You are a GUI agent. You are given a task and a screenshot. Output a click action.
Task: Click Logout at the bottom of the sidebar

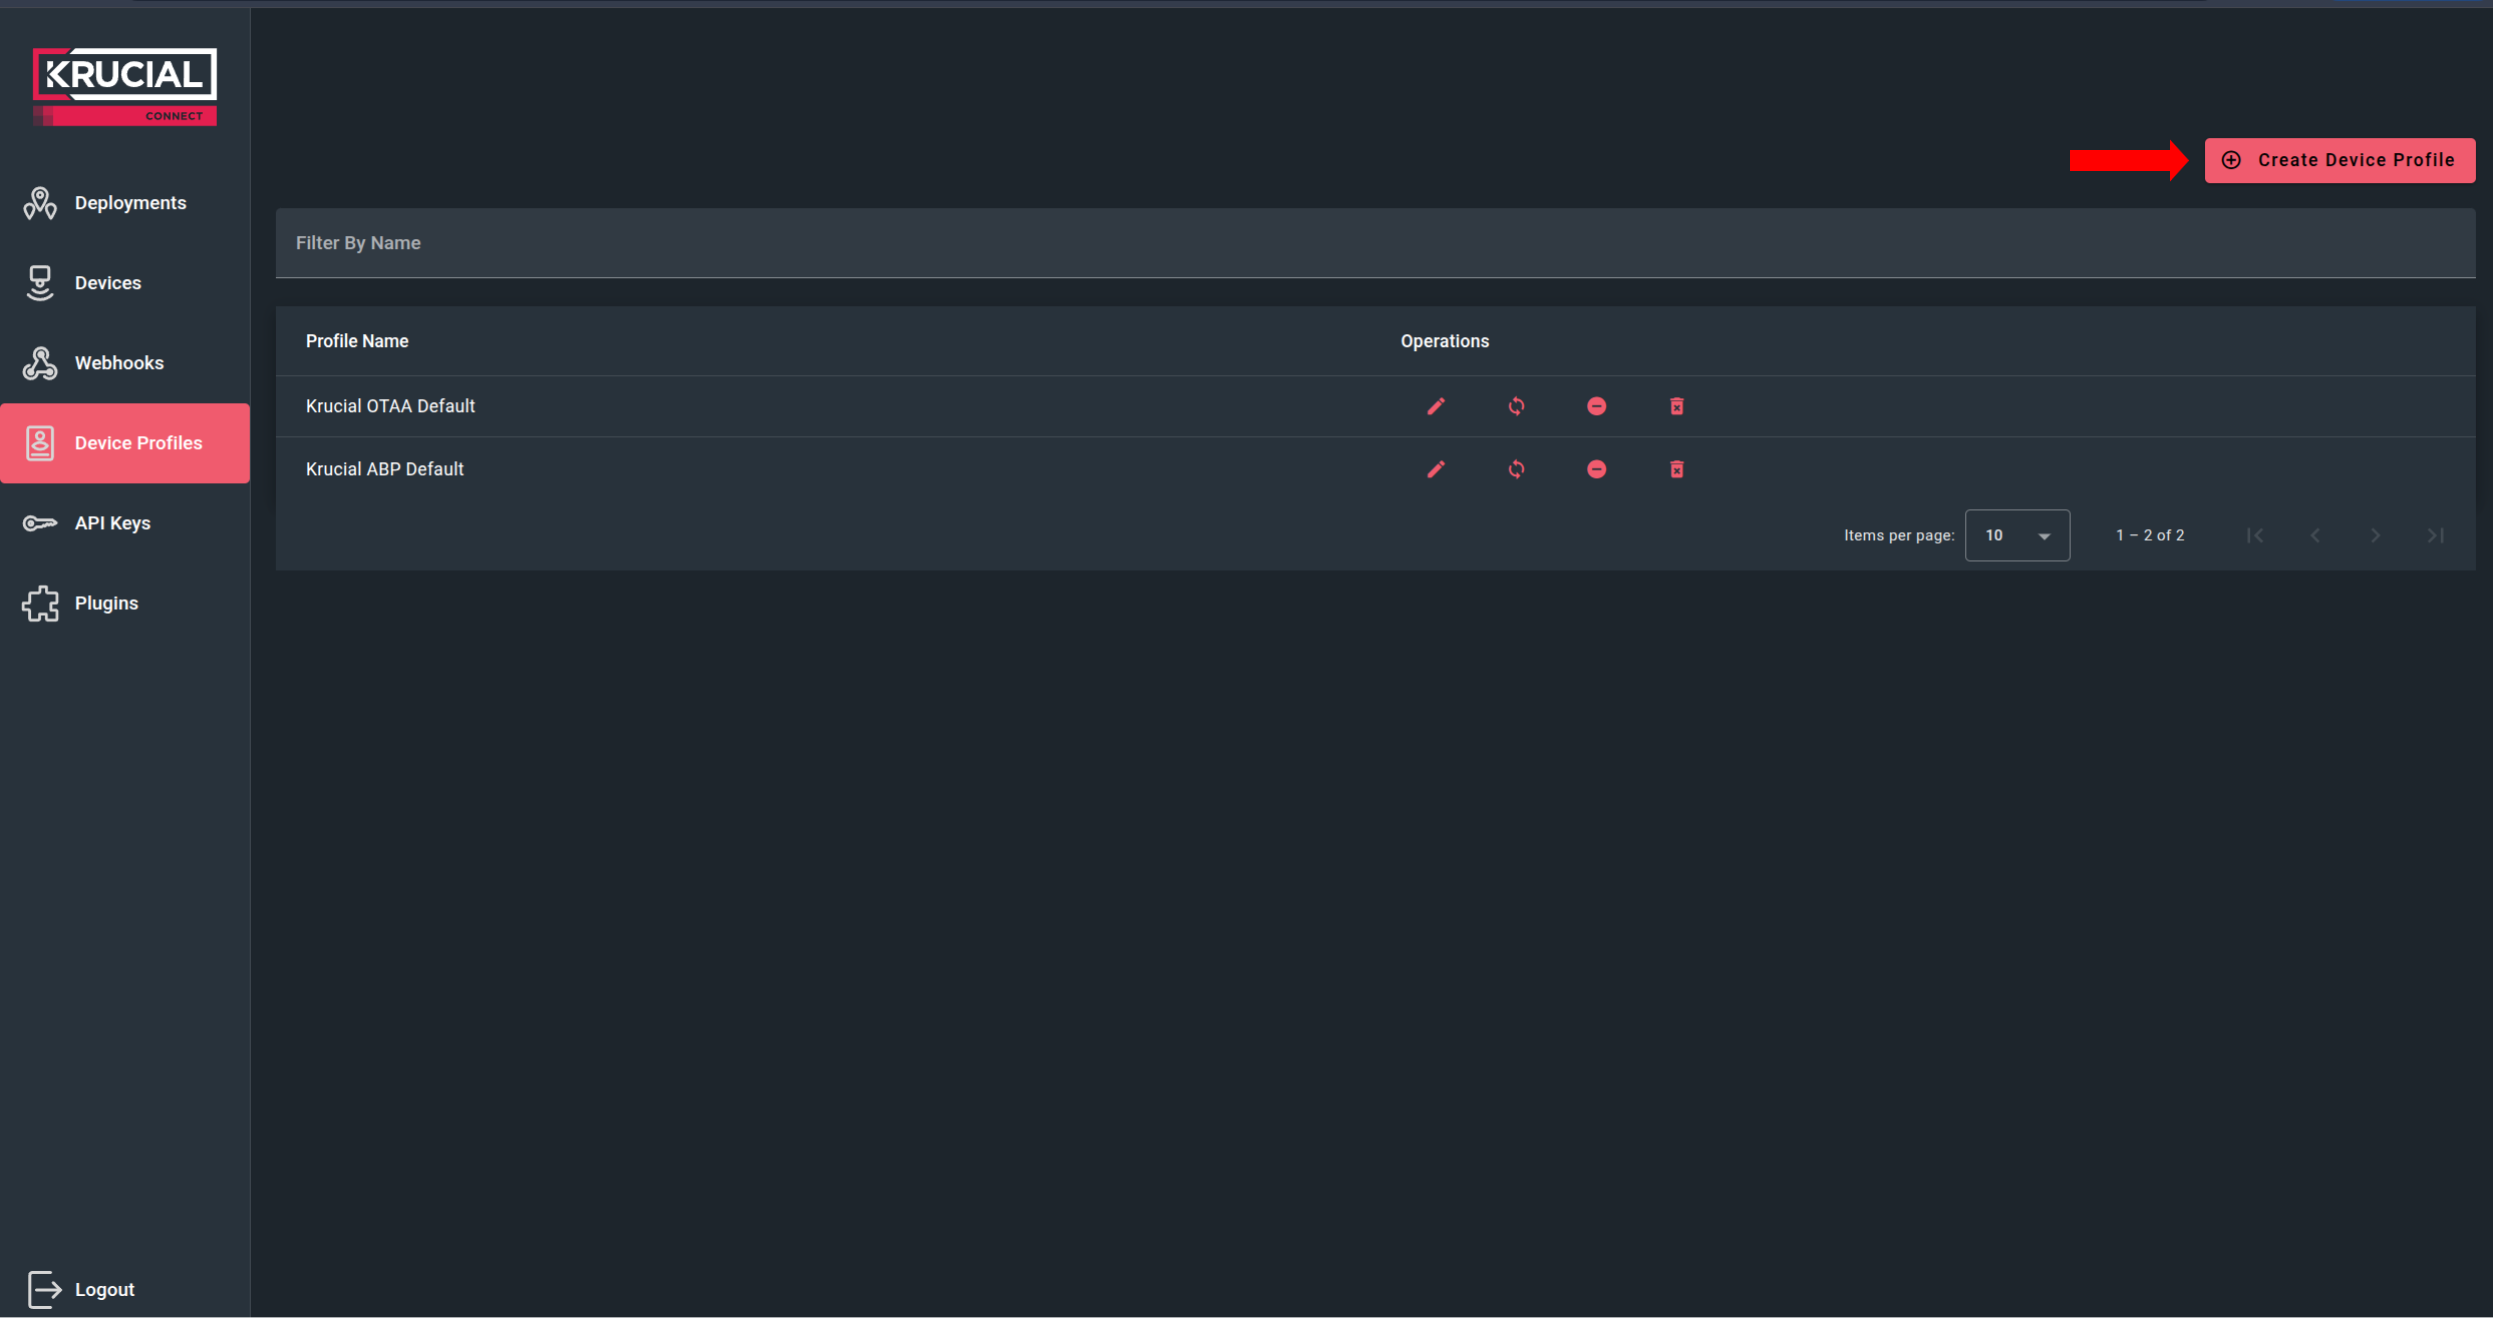coord(105,1288)
